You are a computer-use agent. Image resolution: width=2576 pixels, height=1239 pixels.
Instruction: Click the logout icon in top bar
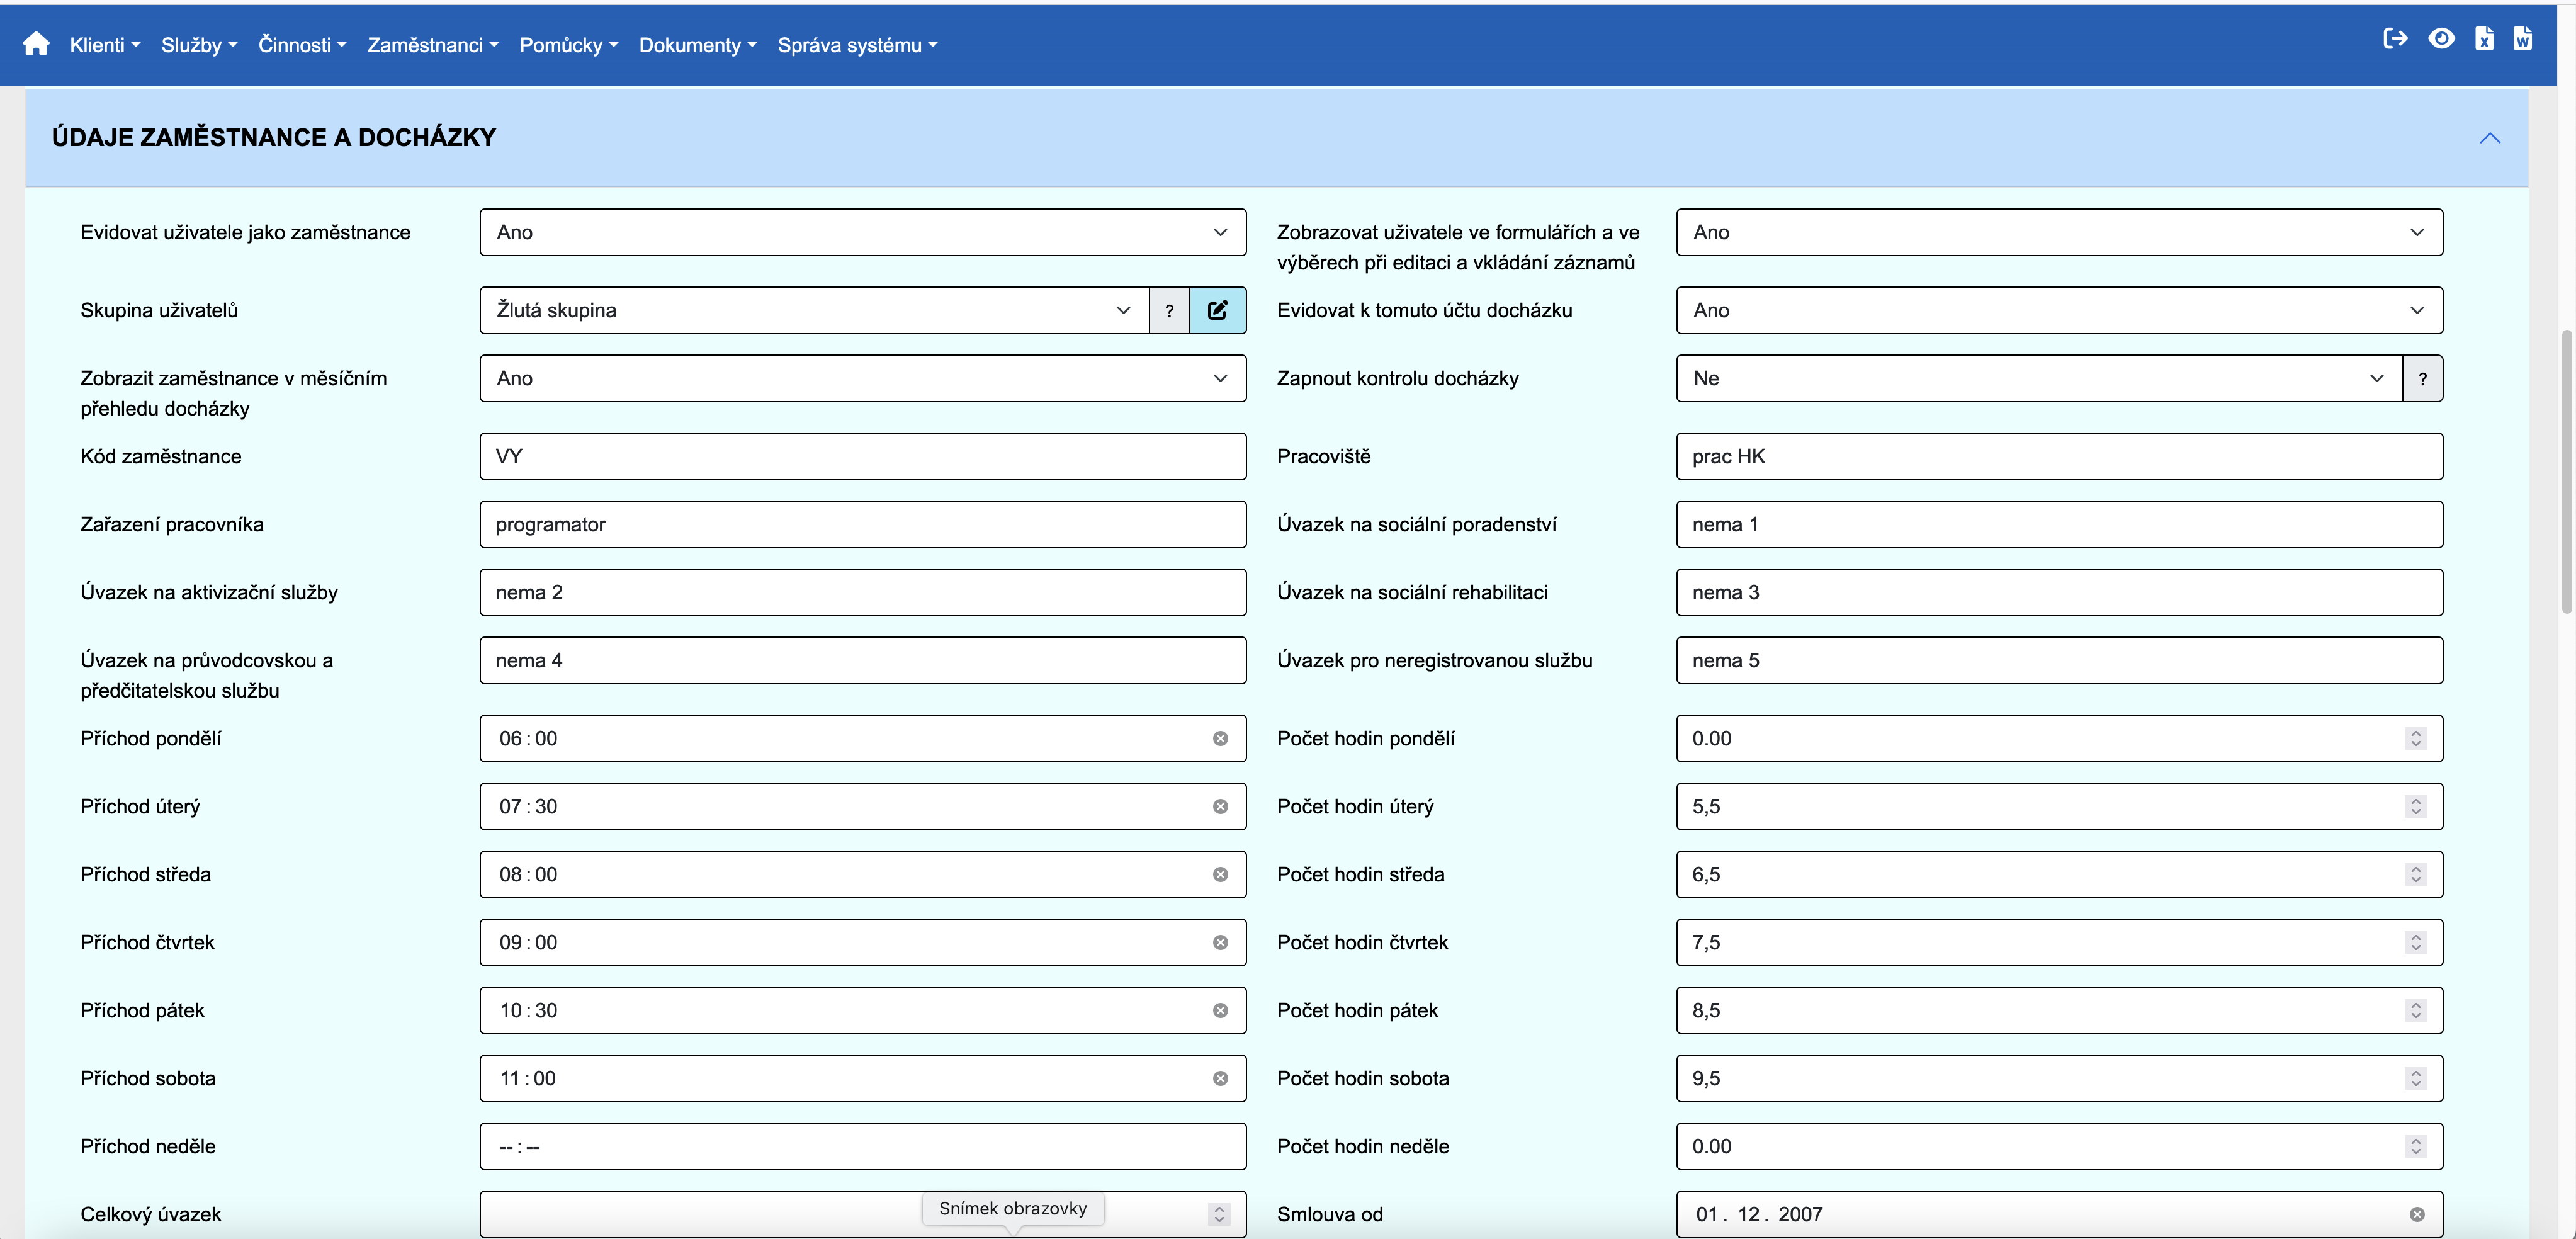(x=2395, y=39)
